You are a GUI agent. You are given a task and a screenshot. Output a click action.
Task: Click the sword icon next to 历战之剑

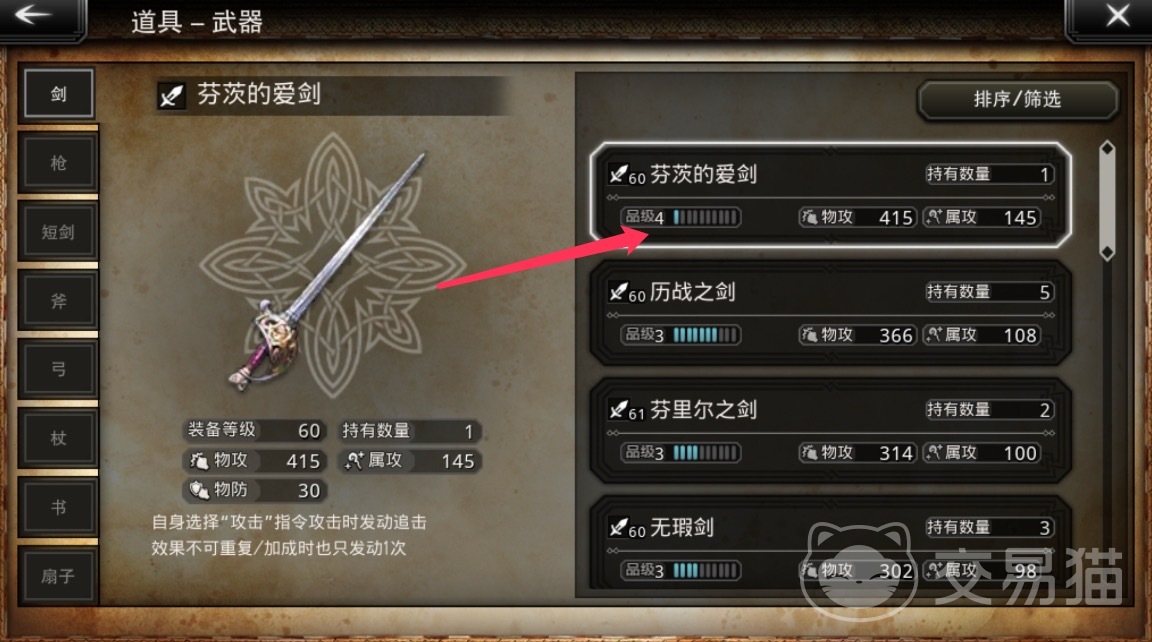click(x=618, y=292)
